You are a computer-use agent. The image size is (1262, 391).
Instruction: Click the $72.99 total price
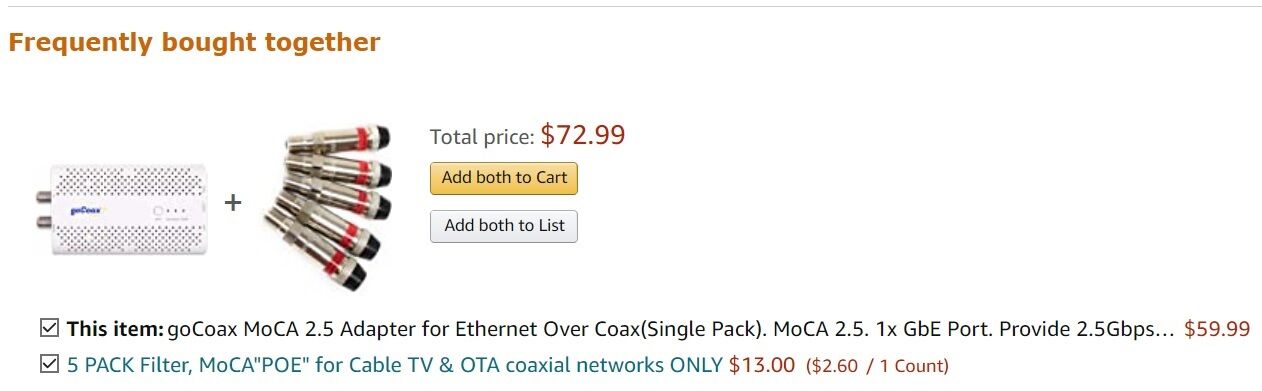coord(583,135)
